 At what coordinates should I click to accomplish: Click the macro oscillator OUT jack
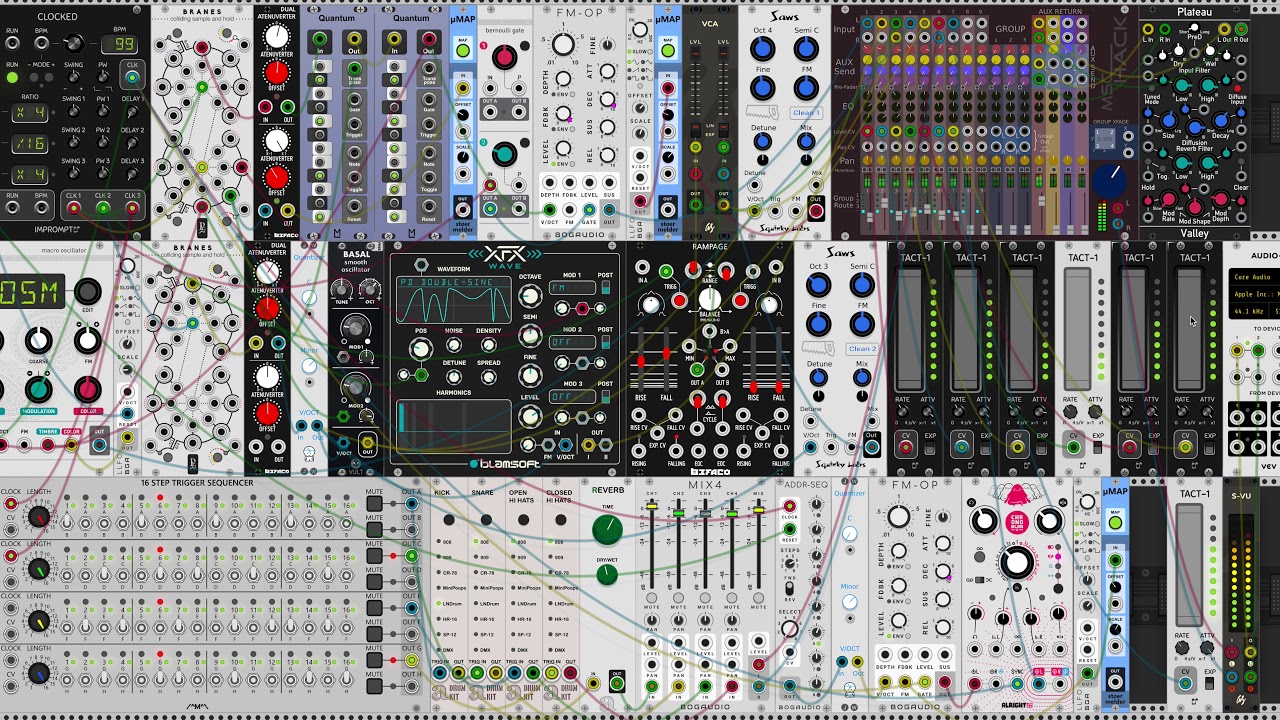tap(99, 445)
